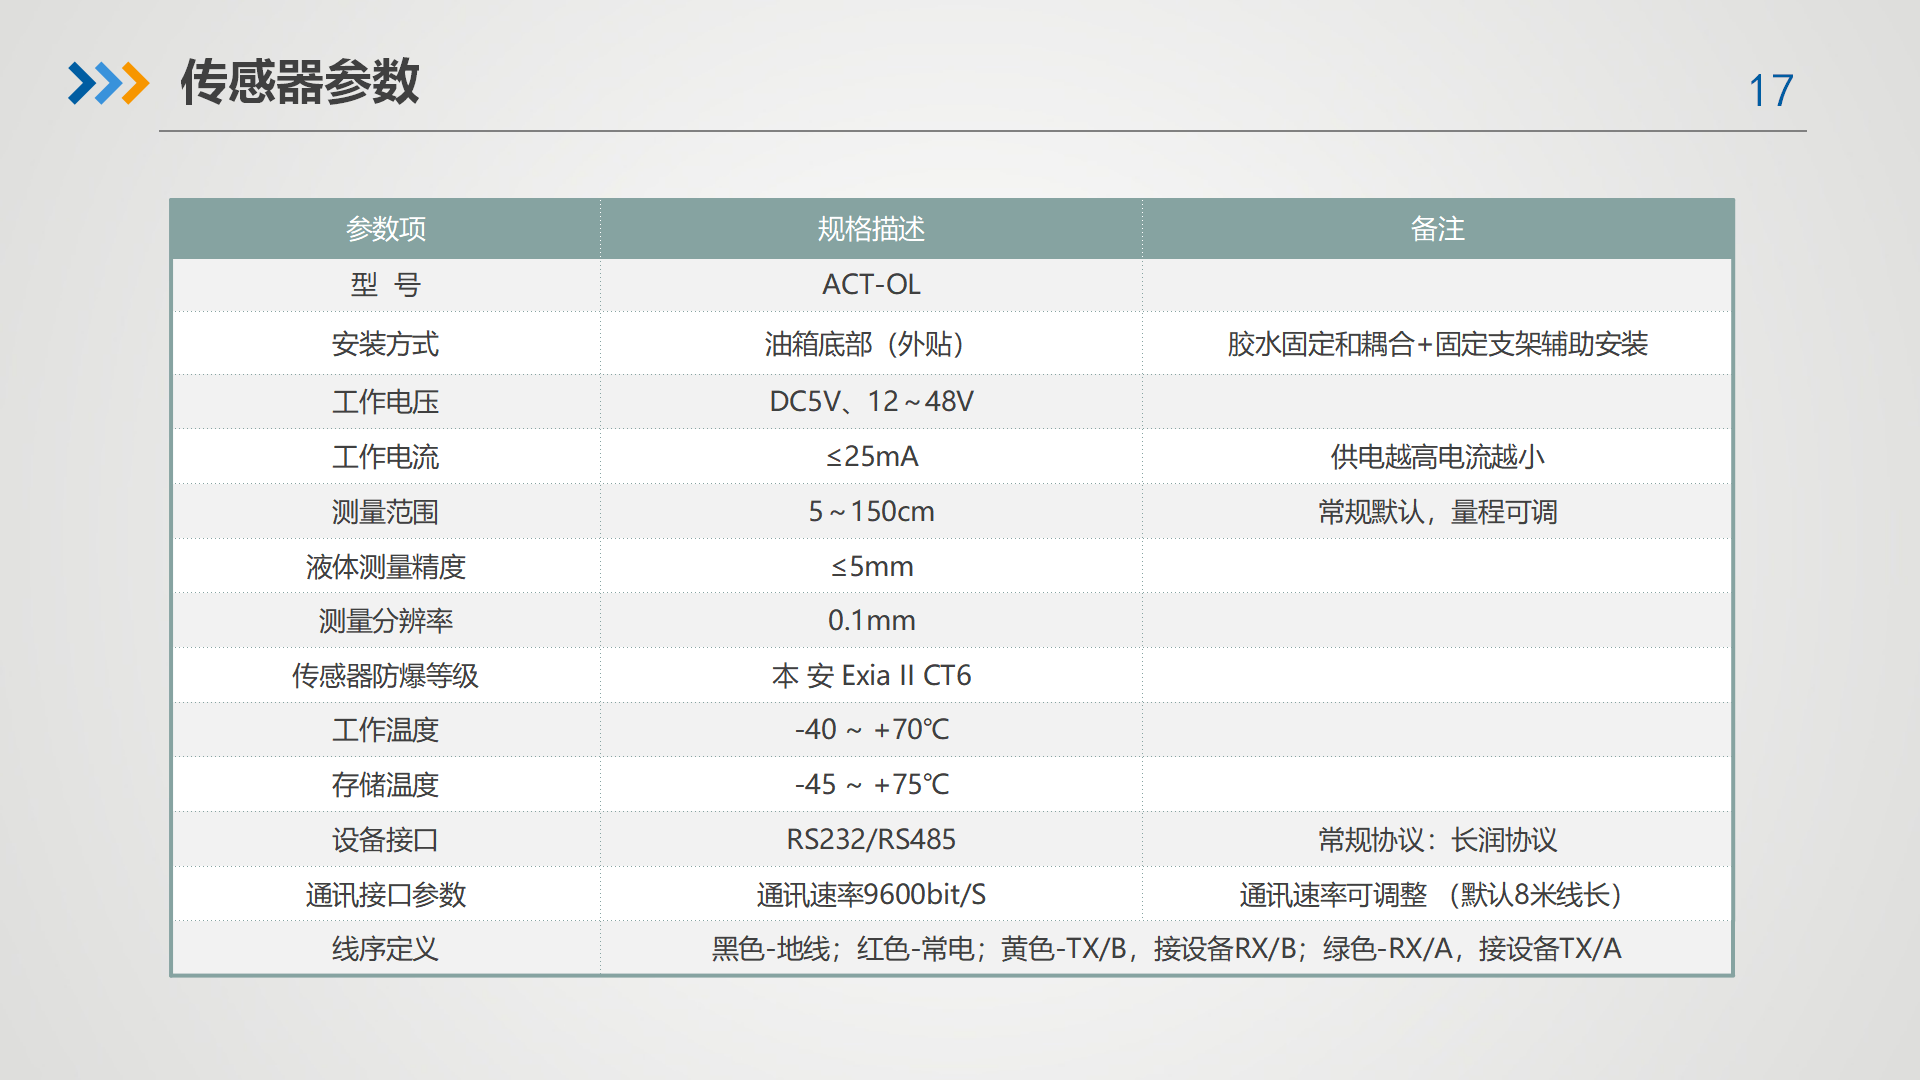Click the note 常规协议：长润协议

click(1437, 840)
